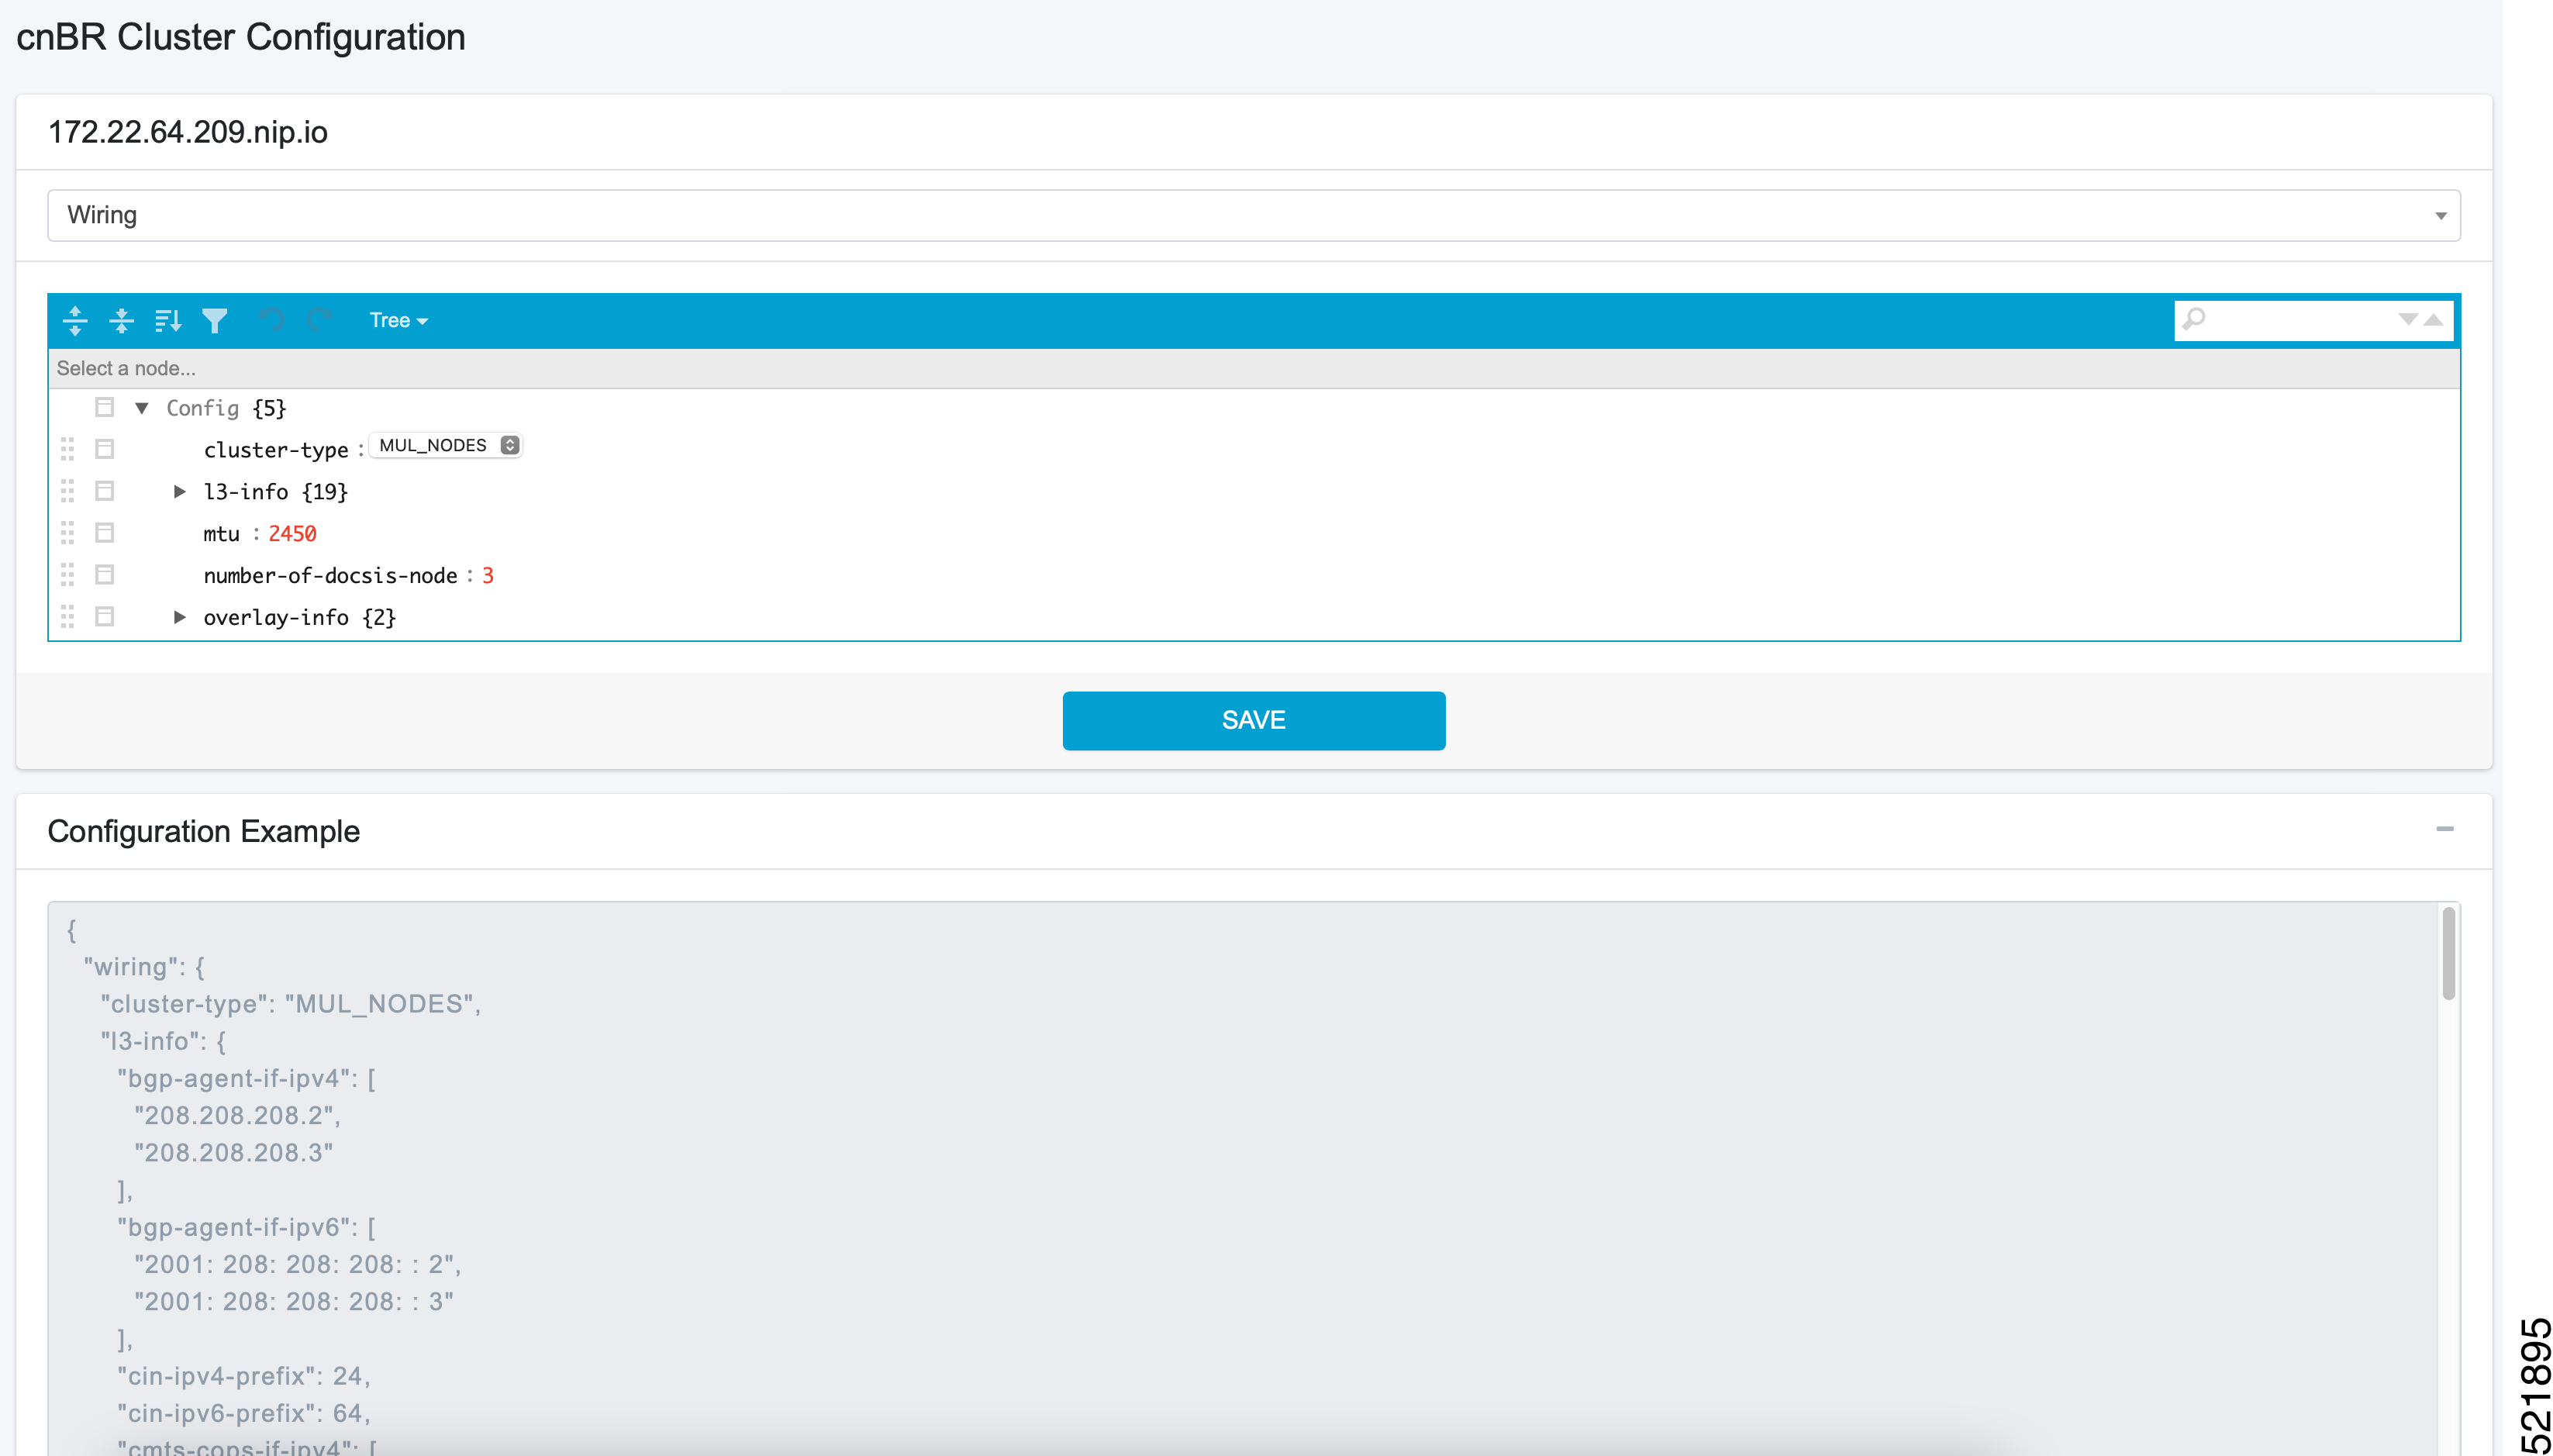Open the Tree view dropdown menu
2553x1456 pixels.
(x=393, y=319)
